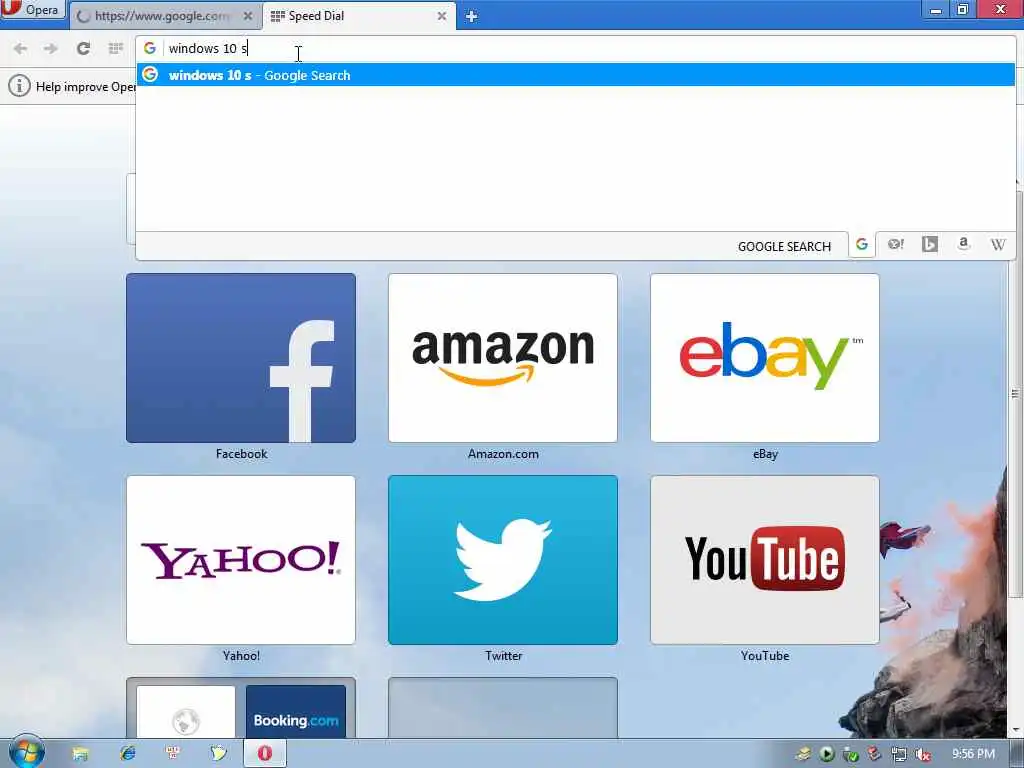Open the Twitter speed dial tile
Screen dimensions: 1024x768
[503, 560]
